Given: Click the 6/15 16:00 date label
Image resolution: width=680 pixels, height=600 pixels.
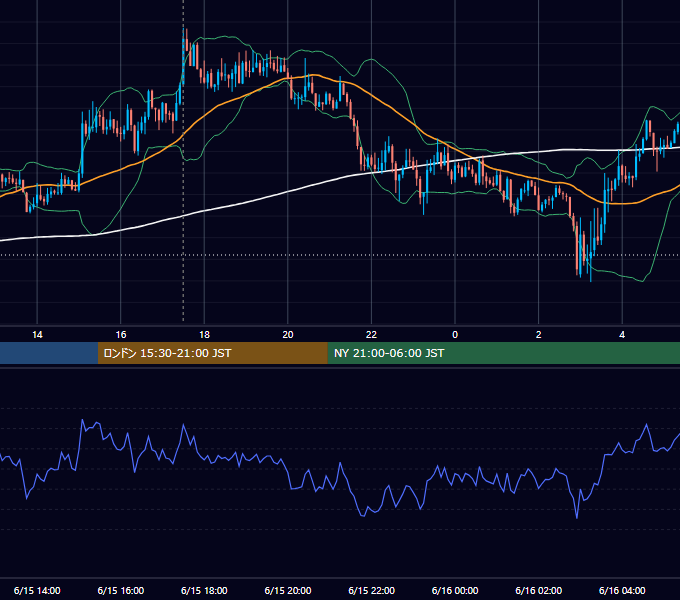Looking at the screenshot, I should click(121, 590).
